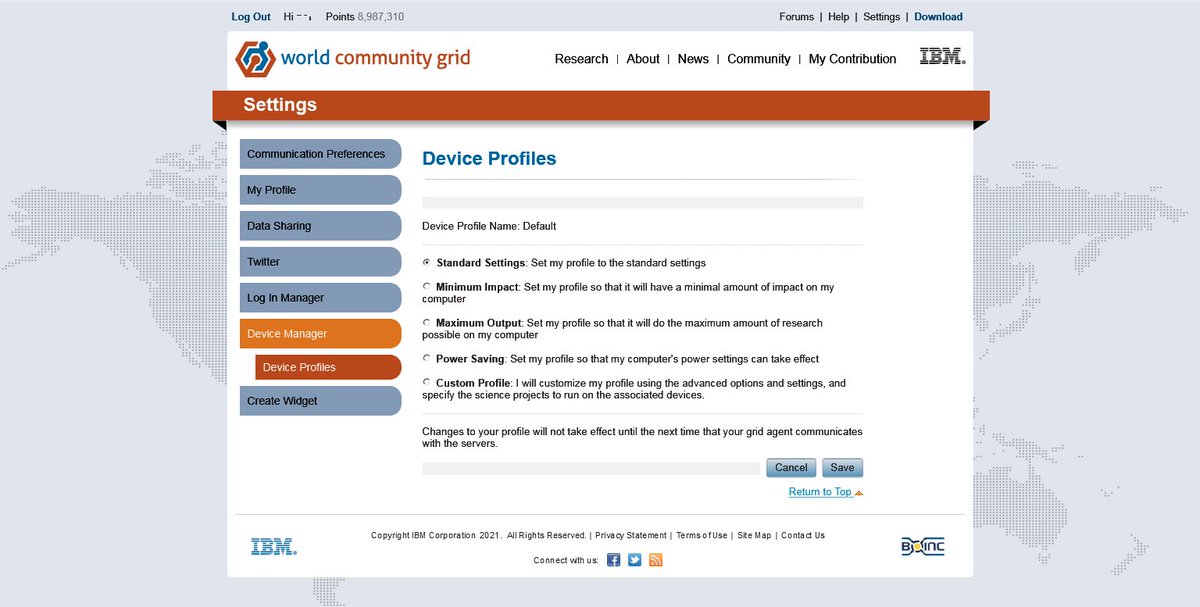Select Device Profiles sub-item
This screenshot has width=1200, height=607.
click(x=328, y=367)
